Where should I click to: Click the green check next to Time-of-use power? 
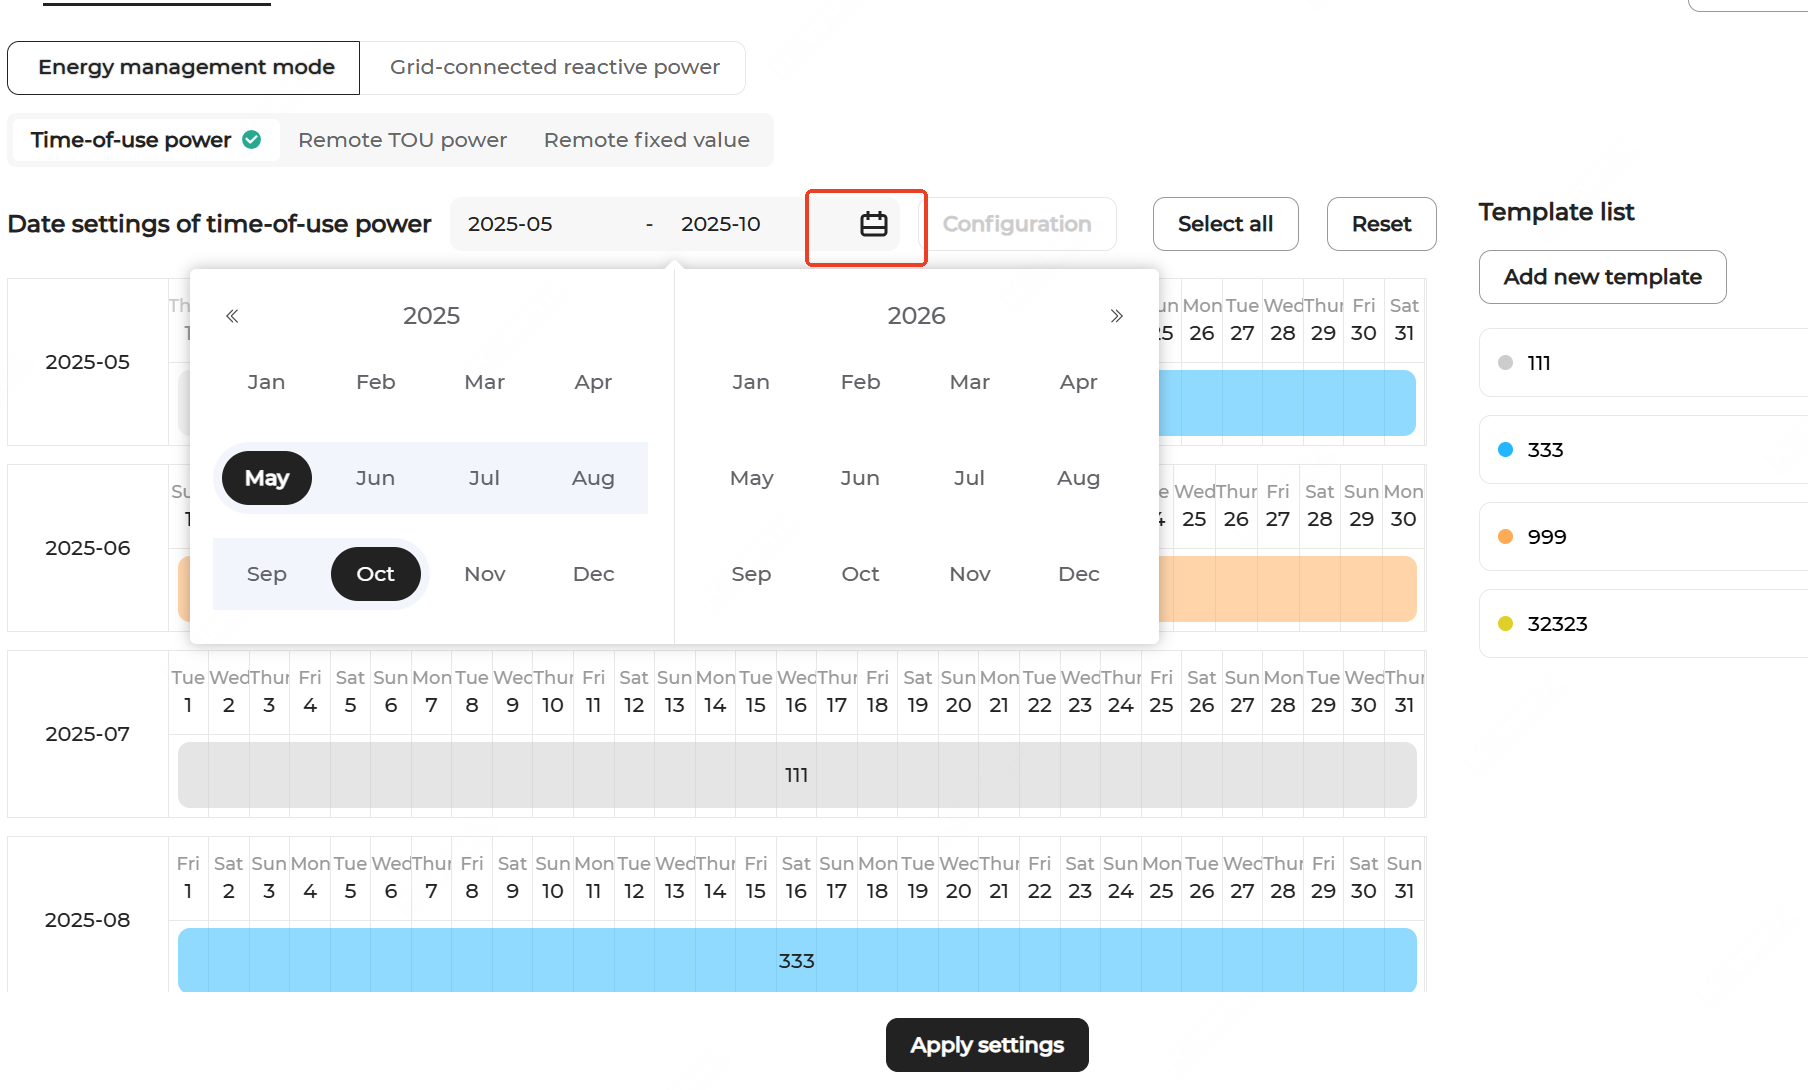pyautogui.click(x=252, y=140)
